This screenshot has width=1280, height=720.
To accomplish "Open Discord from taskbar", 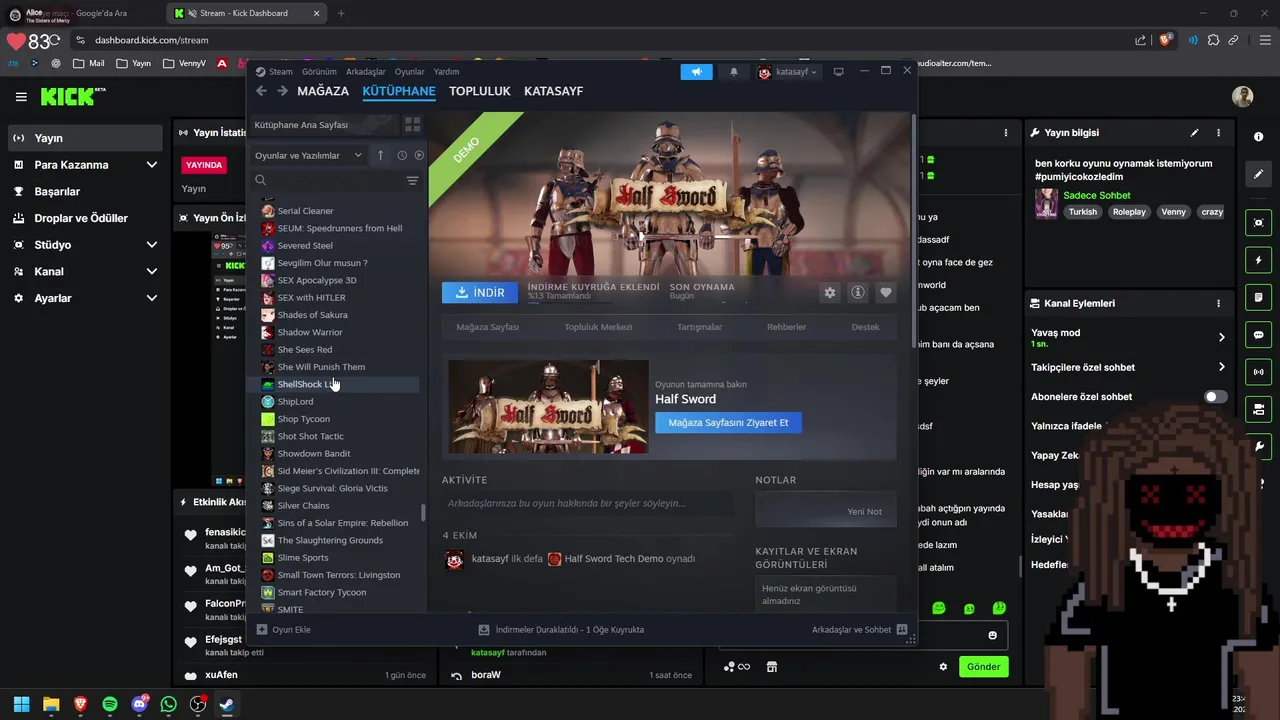I will [139, 704].
